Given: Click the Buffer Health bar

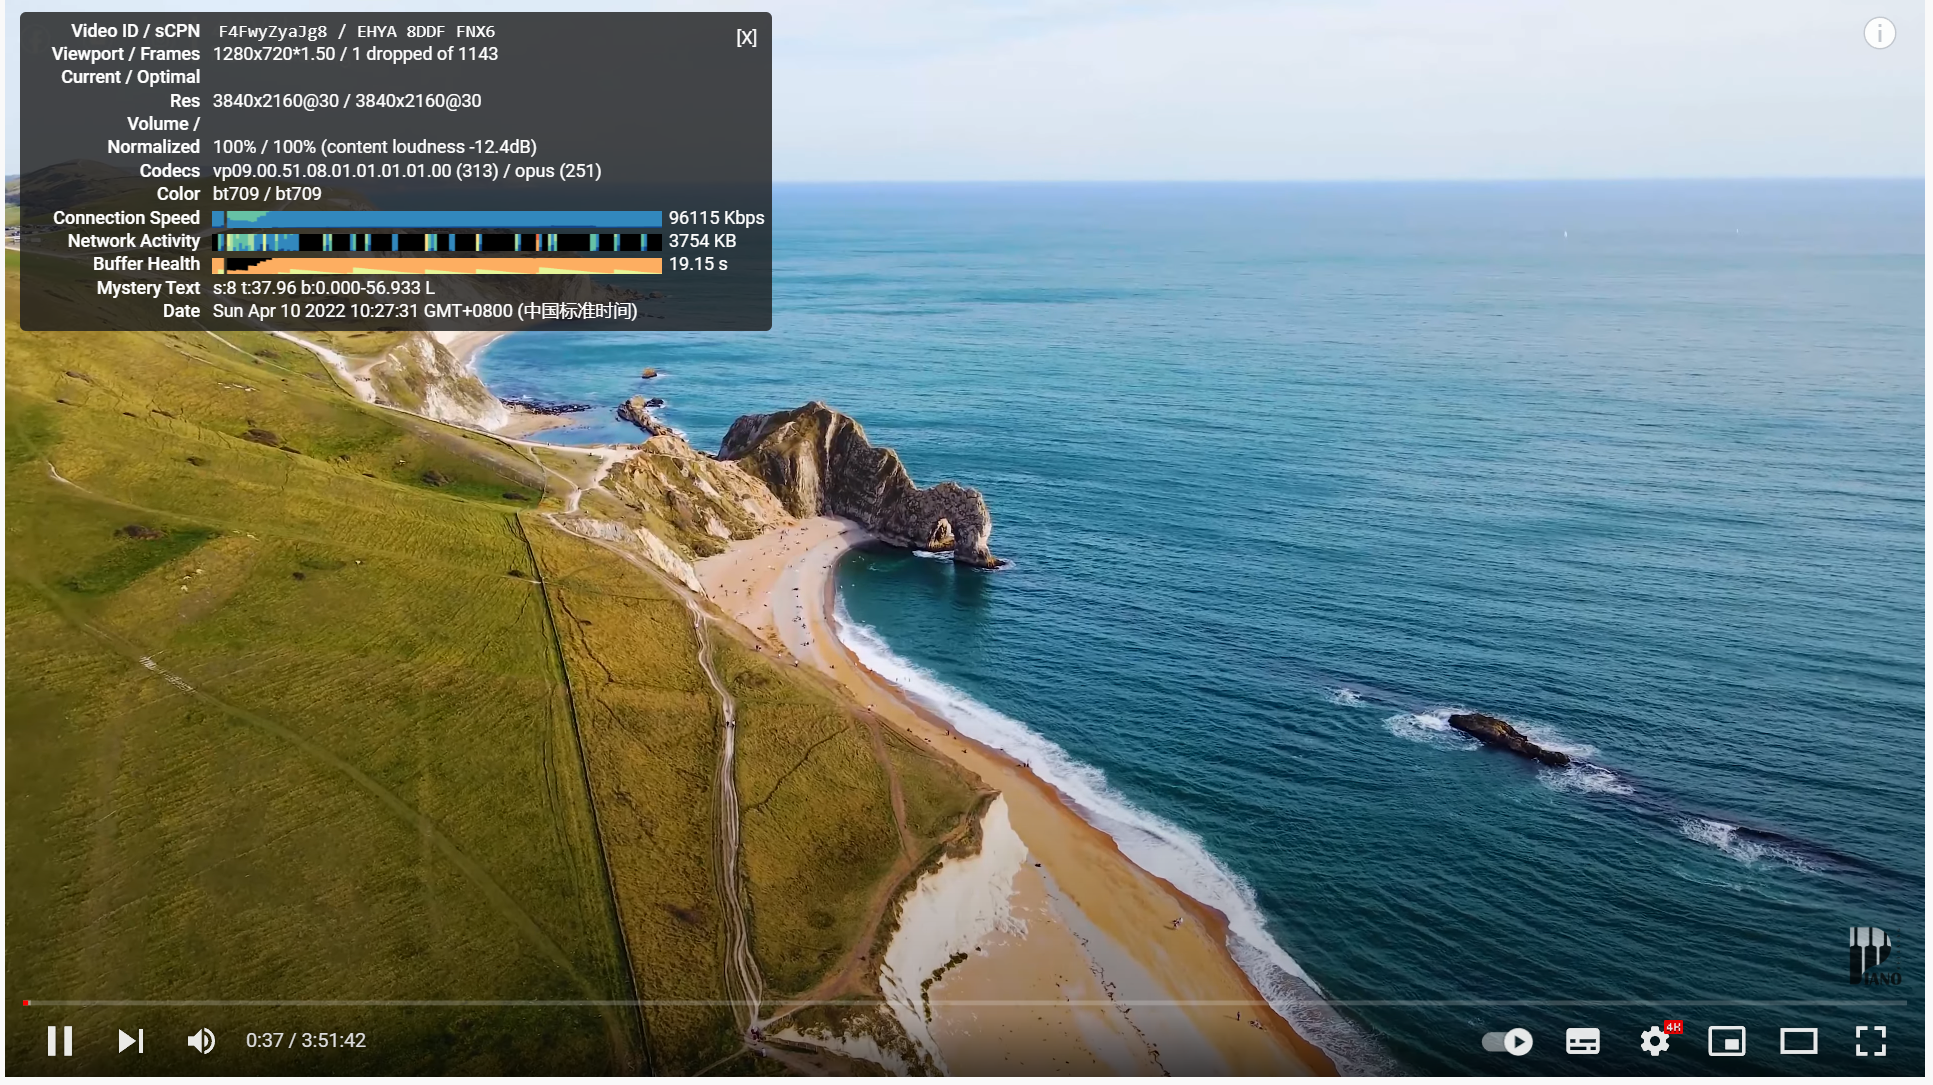Looking at the screenshot, I should (x=435, y=263).
